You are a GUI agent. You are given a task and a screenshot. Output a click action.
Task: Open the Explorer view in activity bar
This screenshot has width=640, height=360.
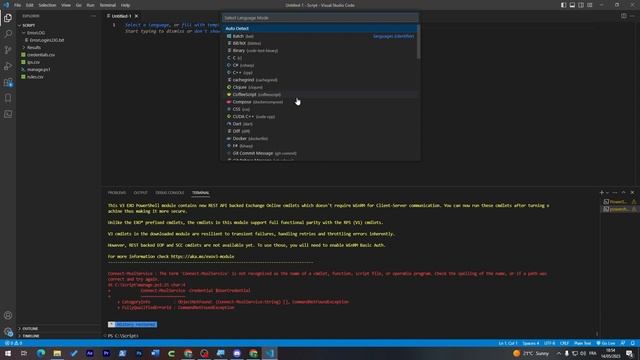pos(8,18)
